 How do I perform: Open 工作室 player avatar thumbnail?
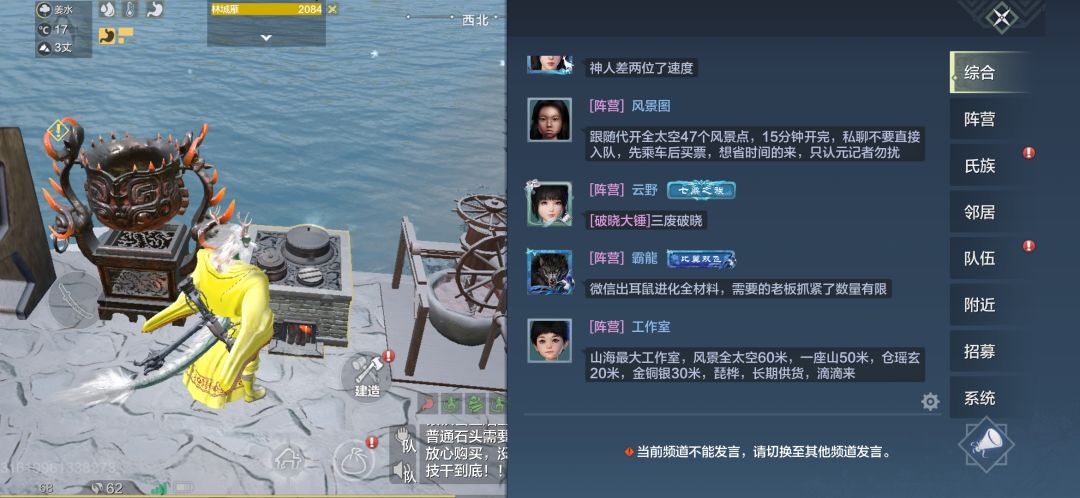tap(550, 340)
